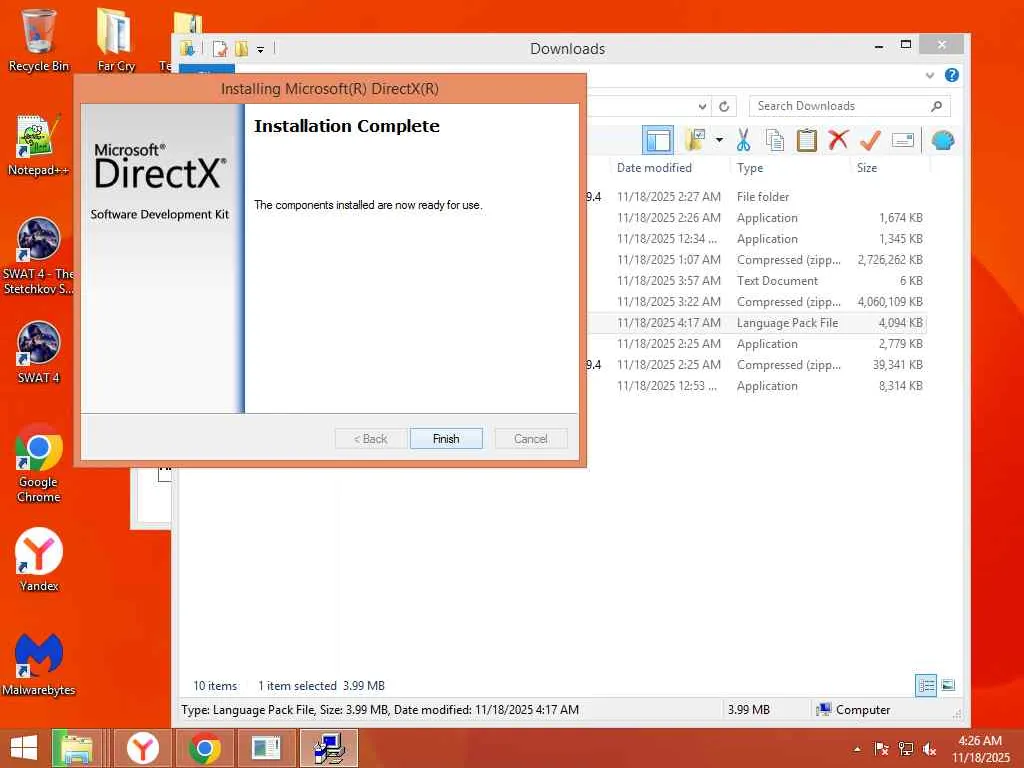Select the Far Cry folder on desktop
This screenshot has height=768, width=1024.
tap(116, 39)
